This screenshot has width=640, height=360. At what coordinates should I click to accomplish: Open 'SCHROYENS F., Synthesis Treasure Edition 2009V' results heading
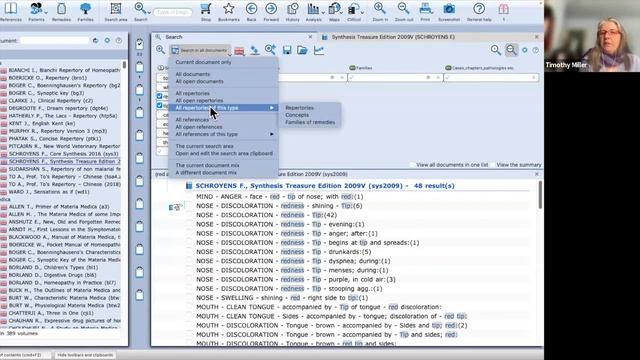tap(325, 186)
